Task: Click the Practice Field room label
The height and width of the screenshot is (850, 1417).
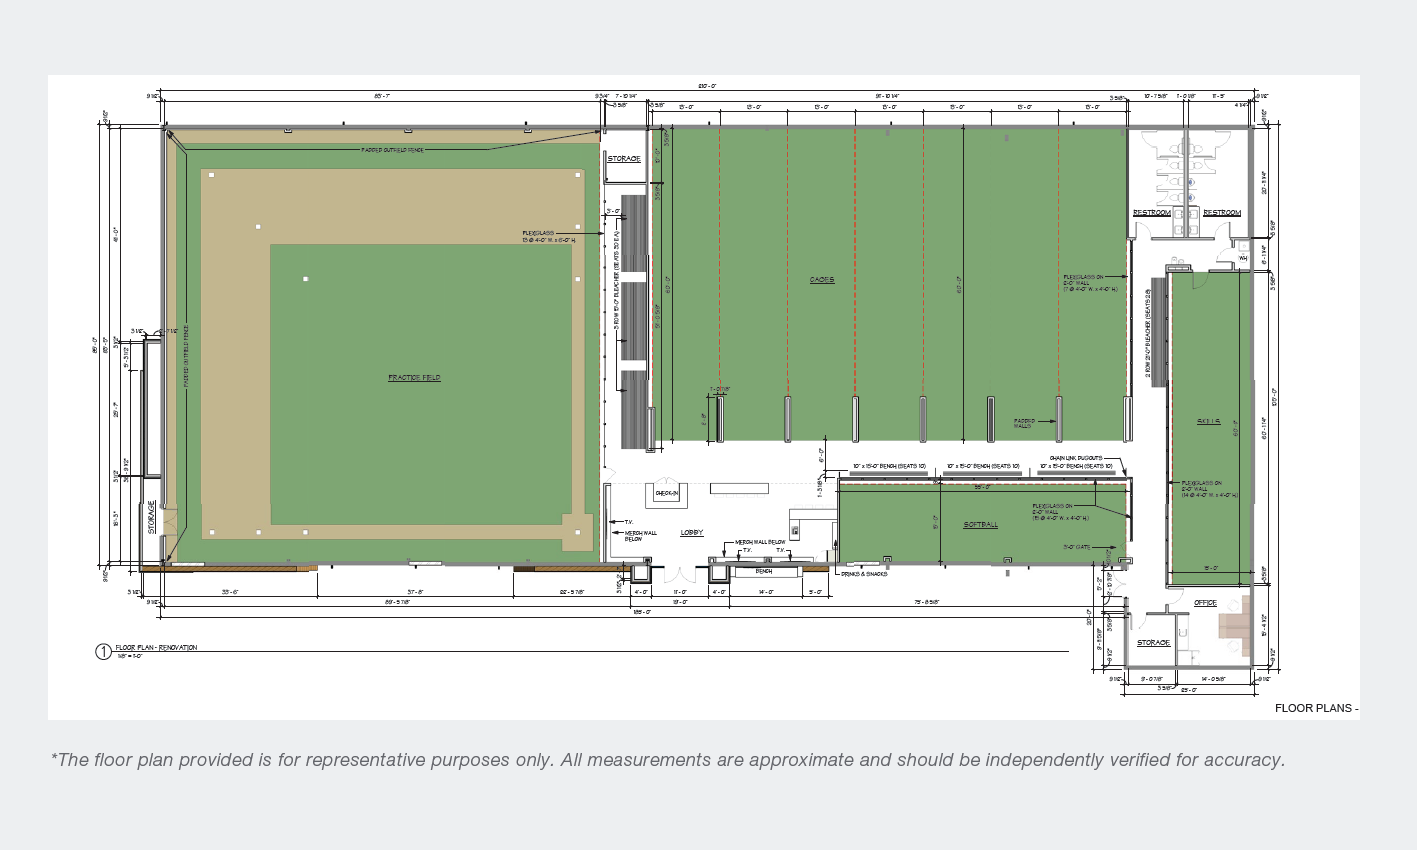Action: (x=414, y=378)
